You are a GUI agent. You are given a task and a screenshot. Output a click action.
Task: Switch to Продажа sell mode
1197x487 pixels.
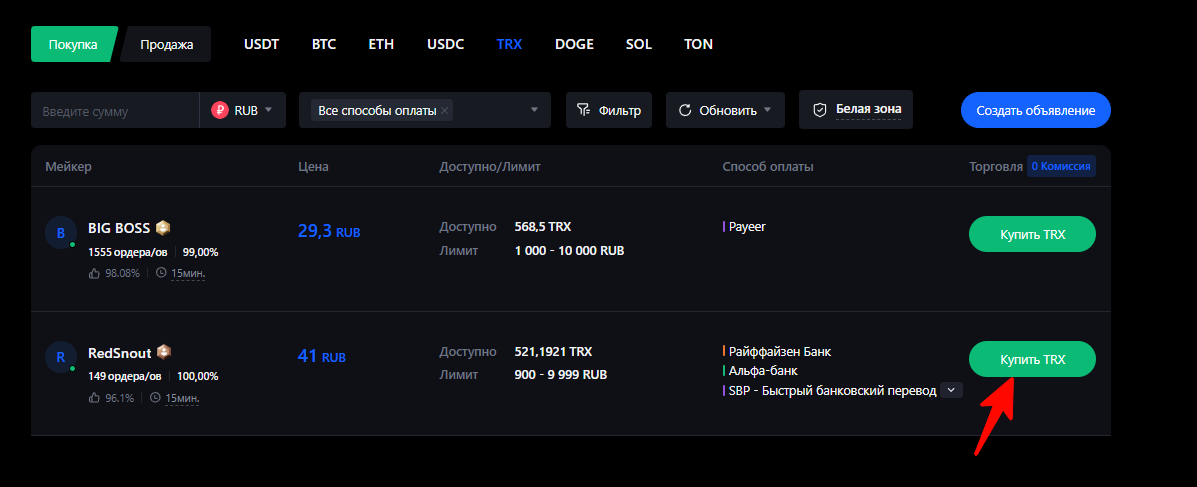tap(166, 44)
